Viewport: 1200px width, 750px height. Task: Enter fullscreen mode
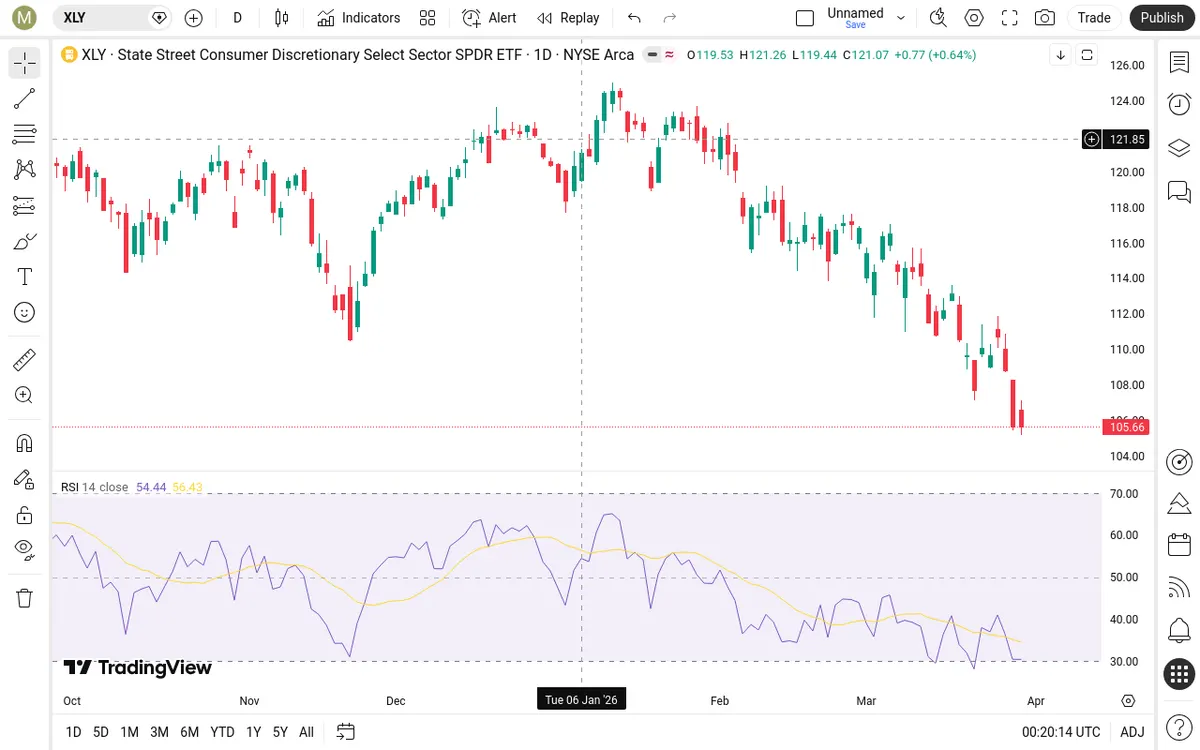pos(1010,18)
